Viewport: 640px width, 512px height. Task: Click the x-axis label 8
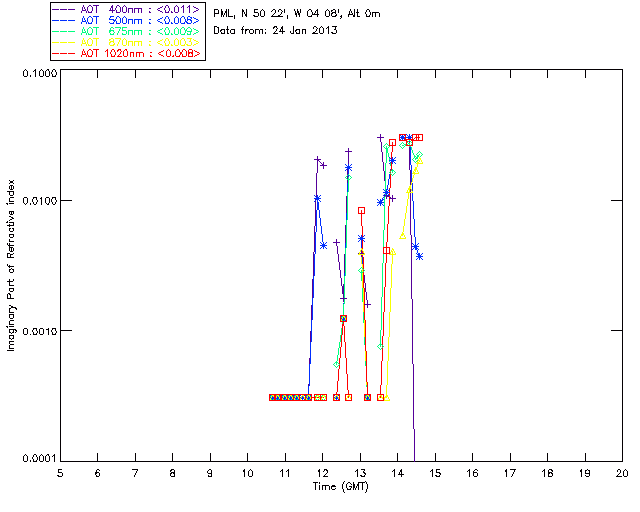tap(173, 474)
